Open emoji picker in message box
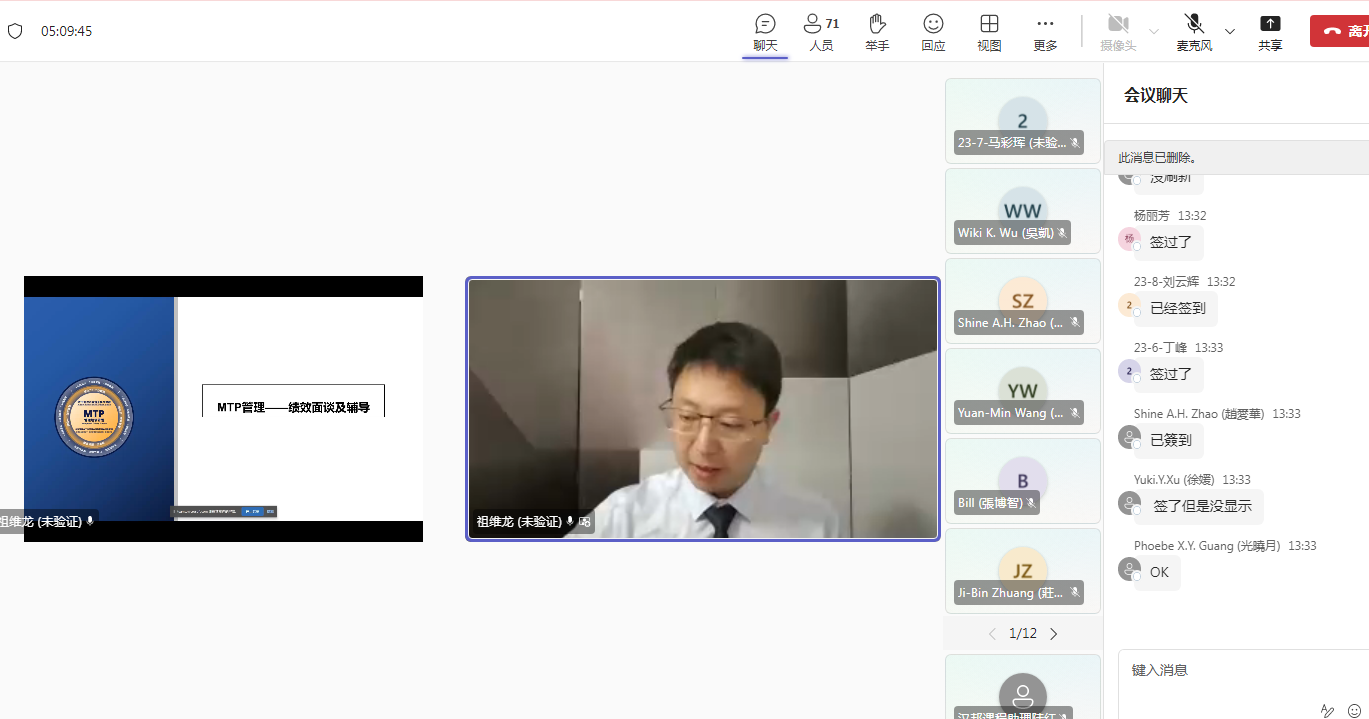The width and height of the screenshot is (1369, 719). 1354,710
